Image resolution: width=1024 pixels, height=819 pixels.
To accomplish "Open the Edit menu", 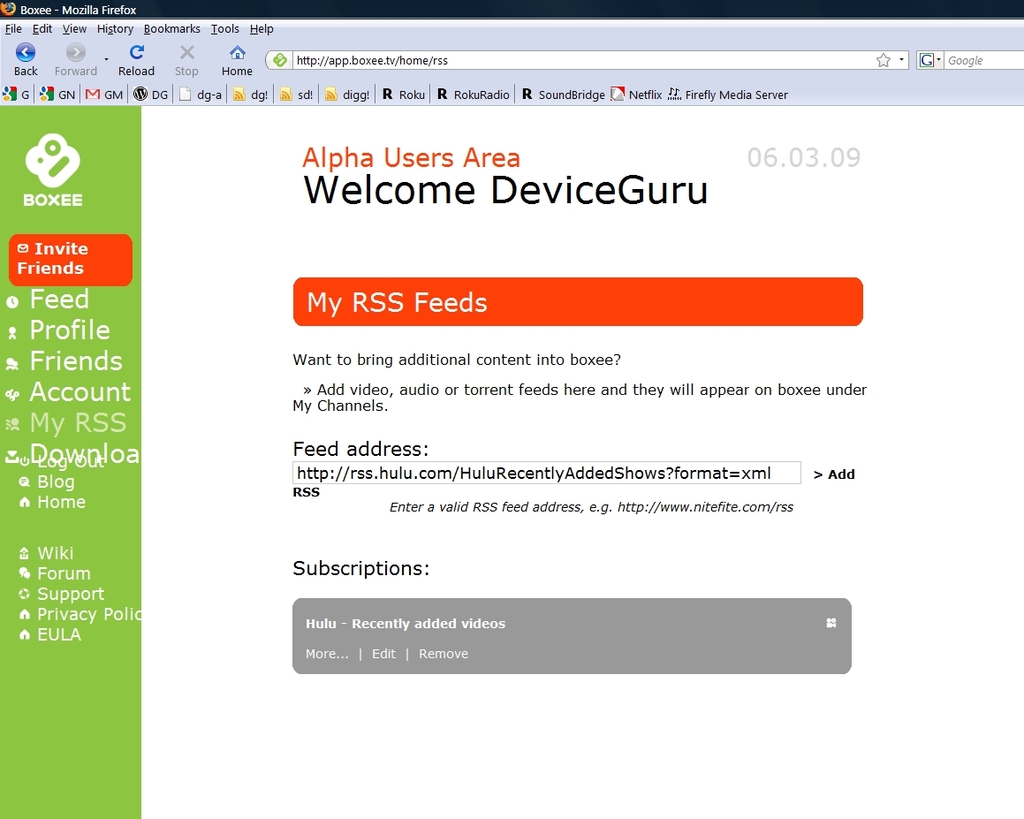I will (x=42, y=29).
